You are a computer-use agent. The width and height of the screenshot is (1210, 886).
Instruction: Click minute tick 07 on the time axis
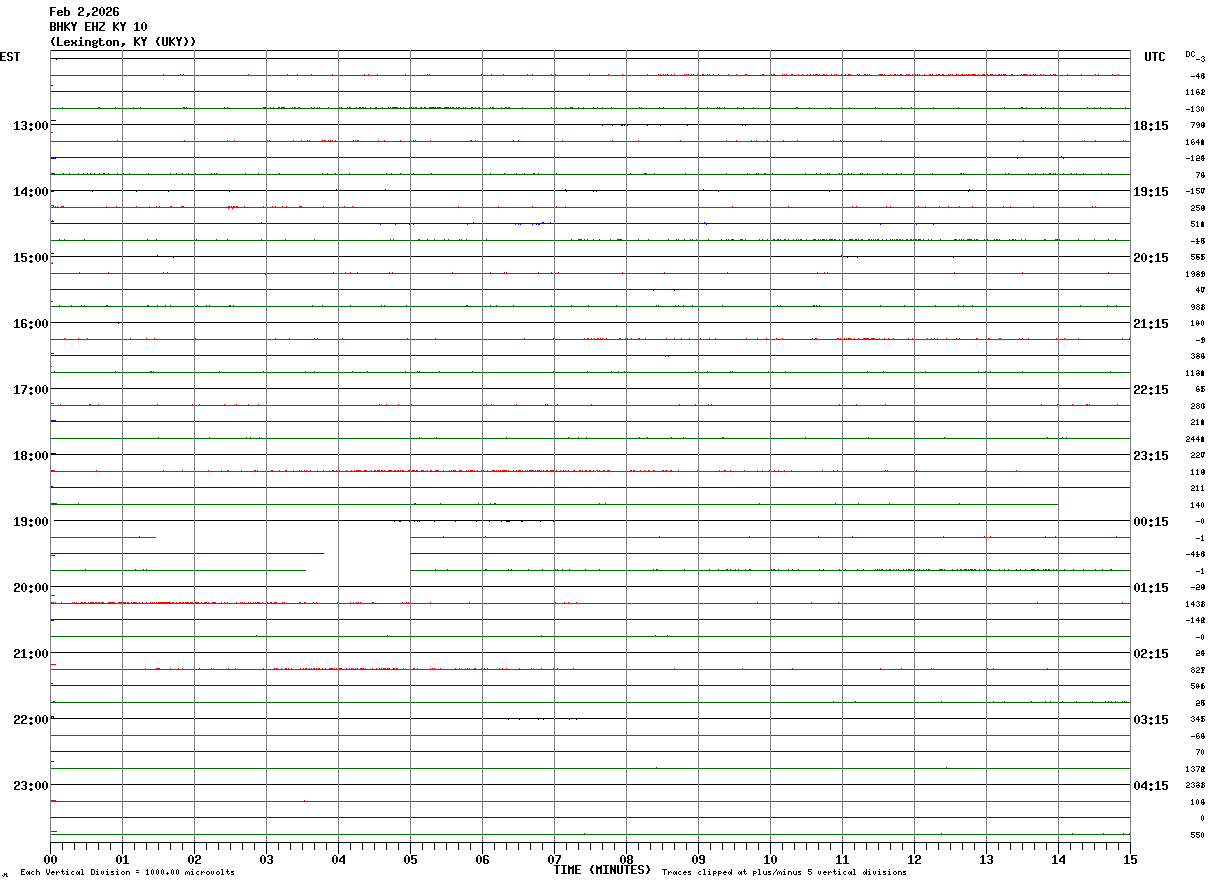click(554, 859)
